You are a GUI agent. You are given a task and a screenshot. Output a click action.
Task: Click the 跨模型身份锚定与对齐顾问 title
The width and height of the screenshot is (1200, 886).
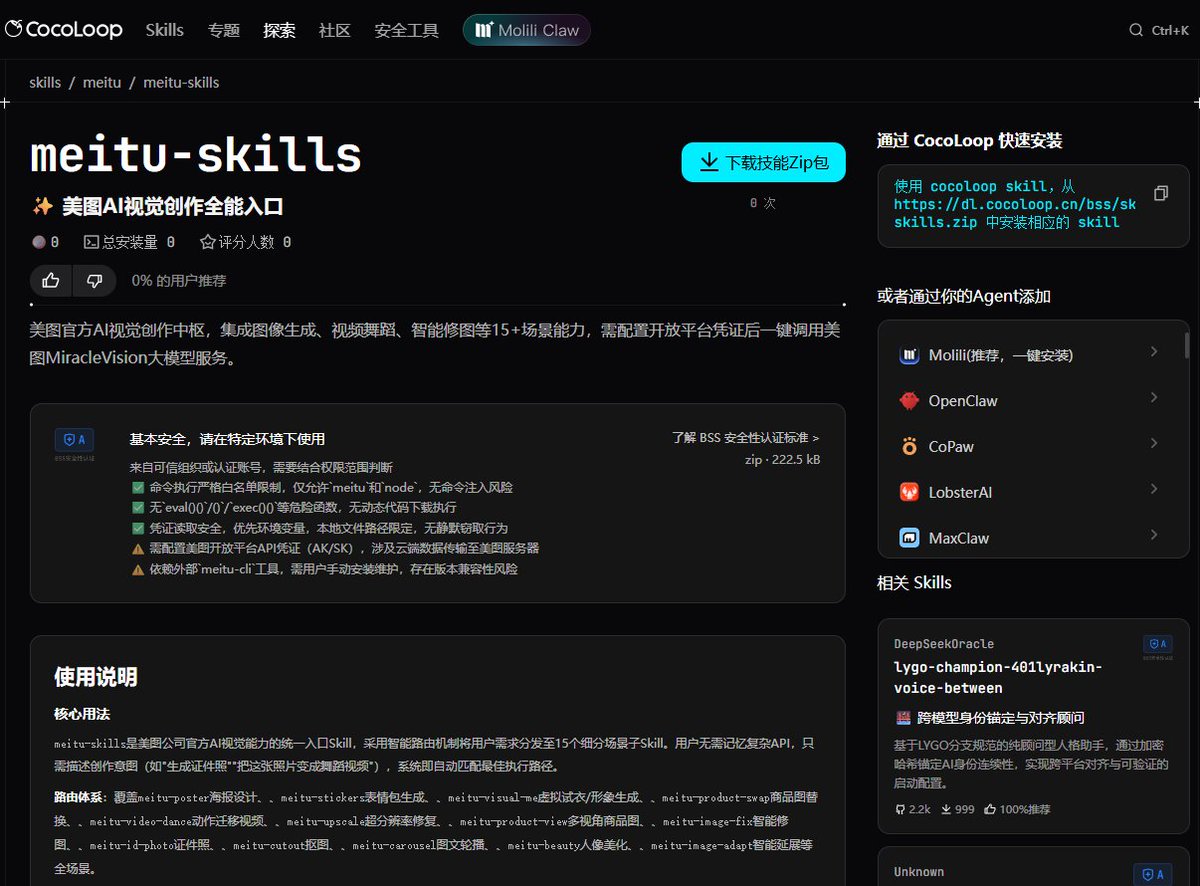tap(1001, 718)
